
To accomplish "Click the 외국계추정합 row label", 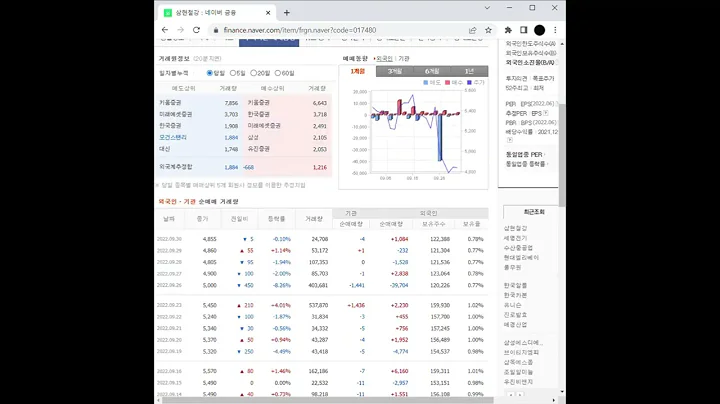I will [175, 167].
